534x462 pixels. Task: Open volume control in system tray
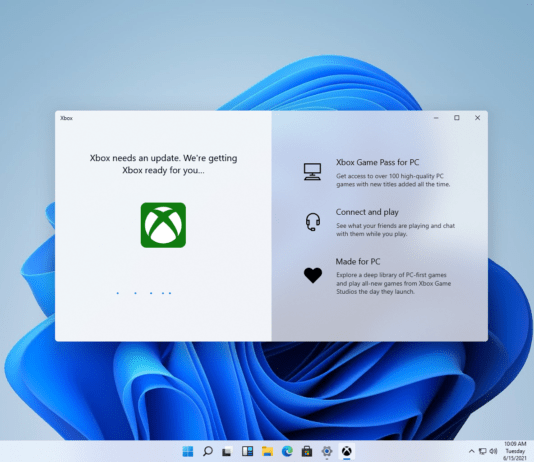pyautogui.click(x=493, y=451)
